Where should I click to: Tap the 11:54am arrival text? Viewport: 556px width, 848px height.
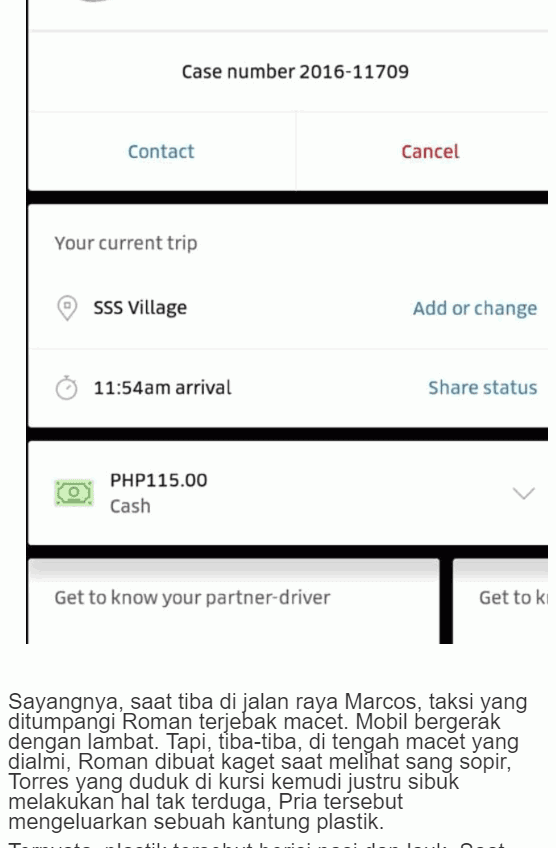coord(162,387)
